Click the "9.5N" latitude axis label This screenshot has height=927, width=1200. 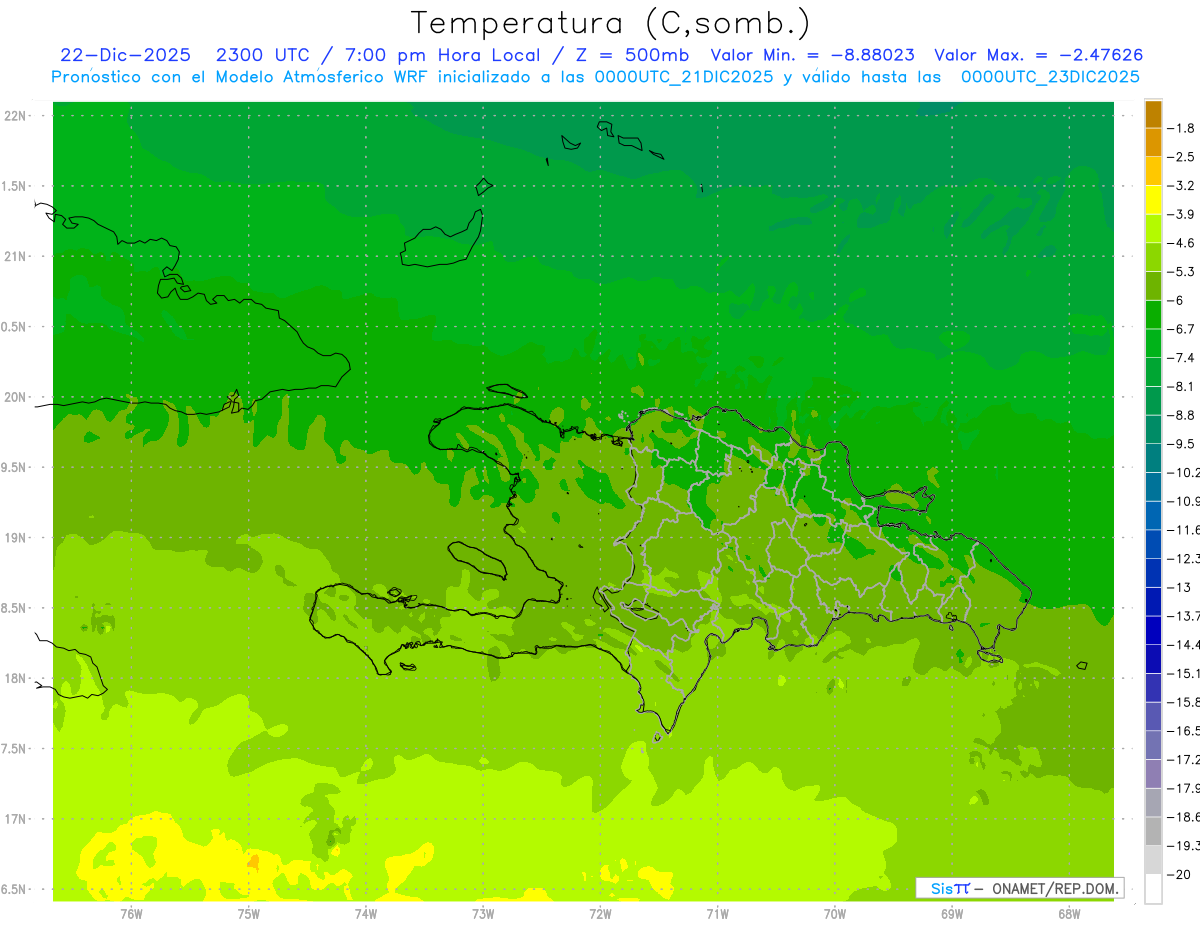pyautogui.click(x=15, y=467)
